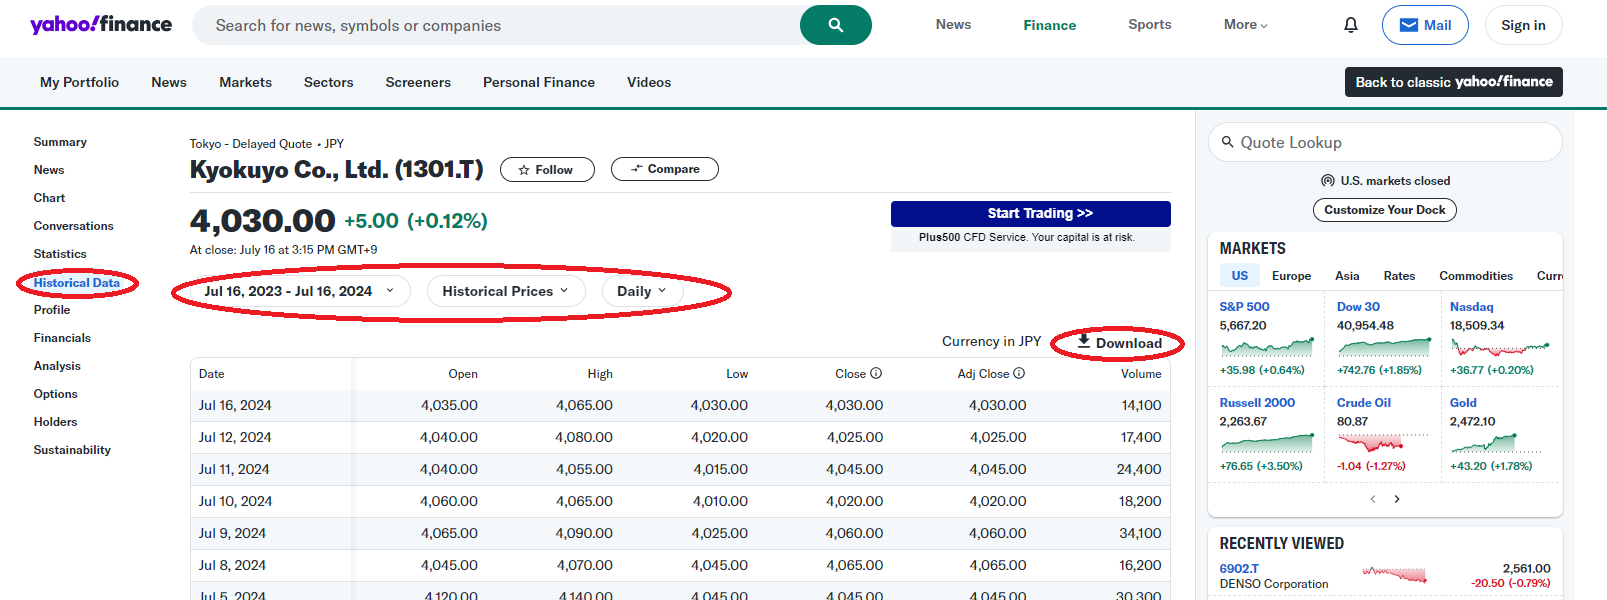Open the Gold market link
Image resolution: width=1607 pixels, height=600 pixels.
pyautogui.click(x=1463, y=403)
